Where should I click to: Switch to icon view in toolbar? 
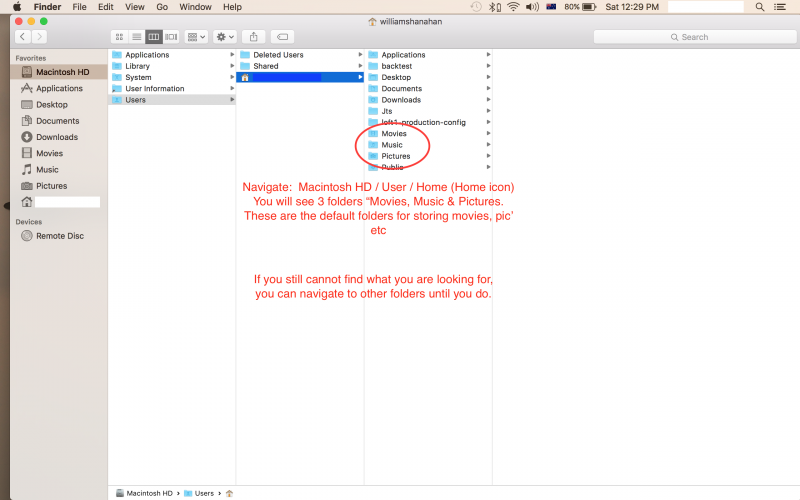click(x=119, y=37)
